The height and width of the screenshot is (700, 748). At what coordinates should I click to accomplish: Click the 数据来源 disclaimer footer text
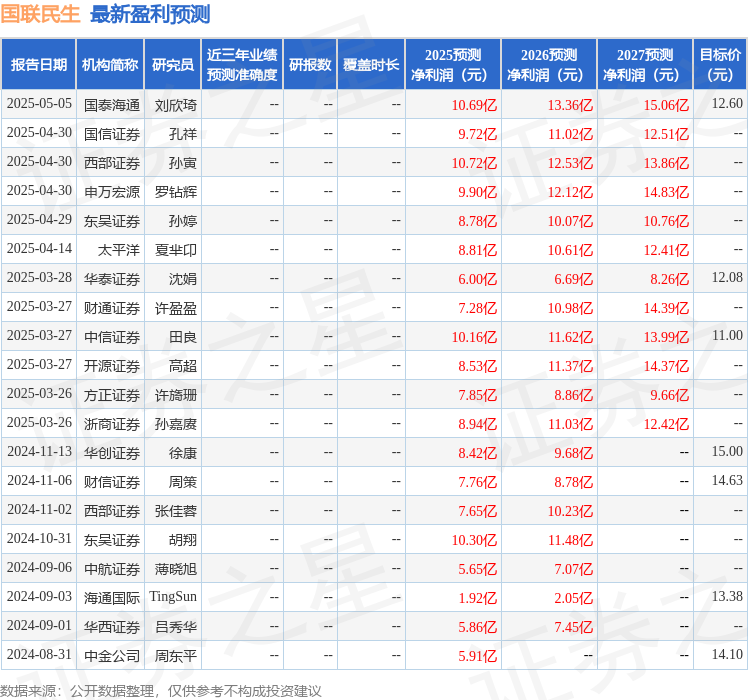161,691
